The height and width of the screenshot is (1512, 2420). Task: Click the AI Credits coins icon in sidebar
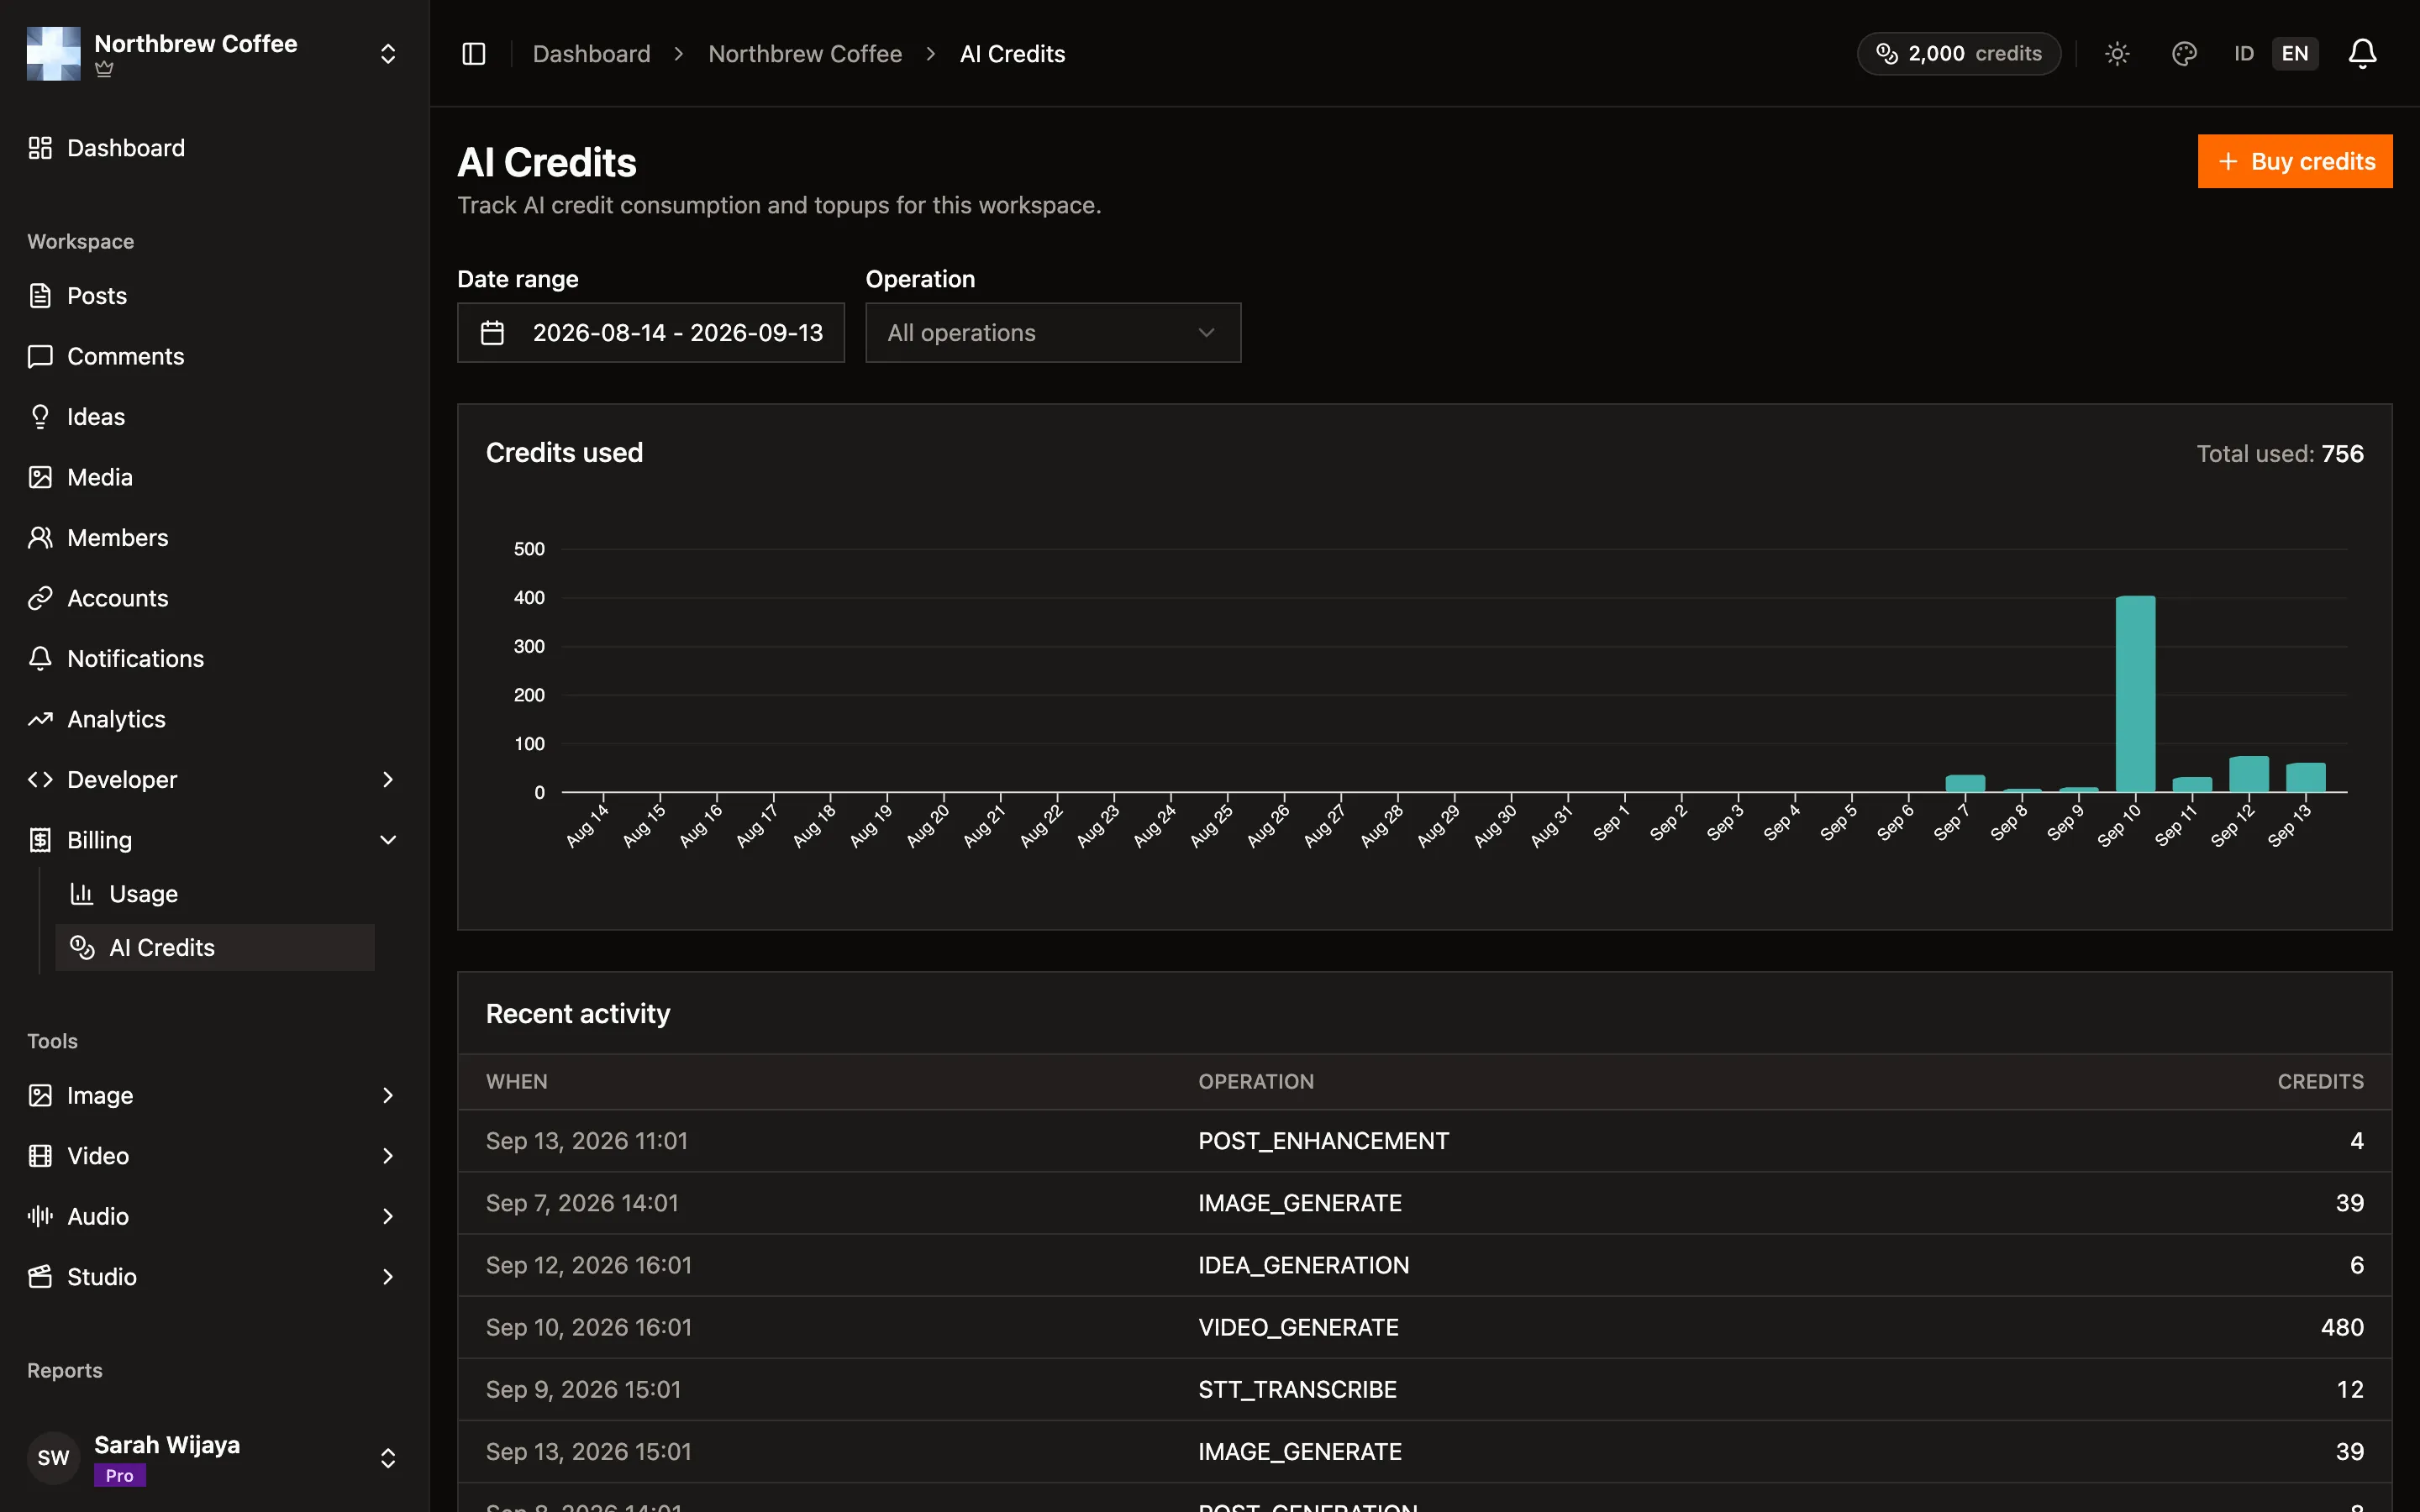(x=82, y=947)
